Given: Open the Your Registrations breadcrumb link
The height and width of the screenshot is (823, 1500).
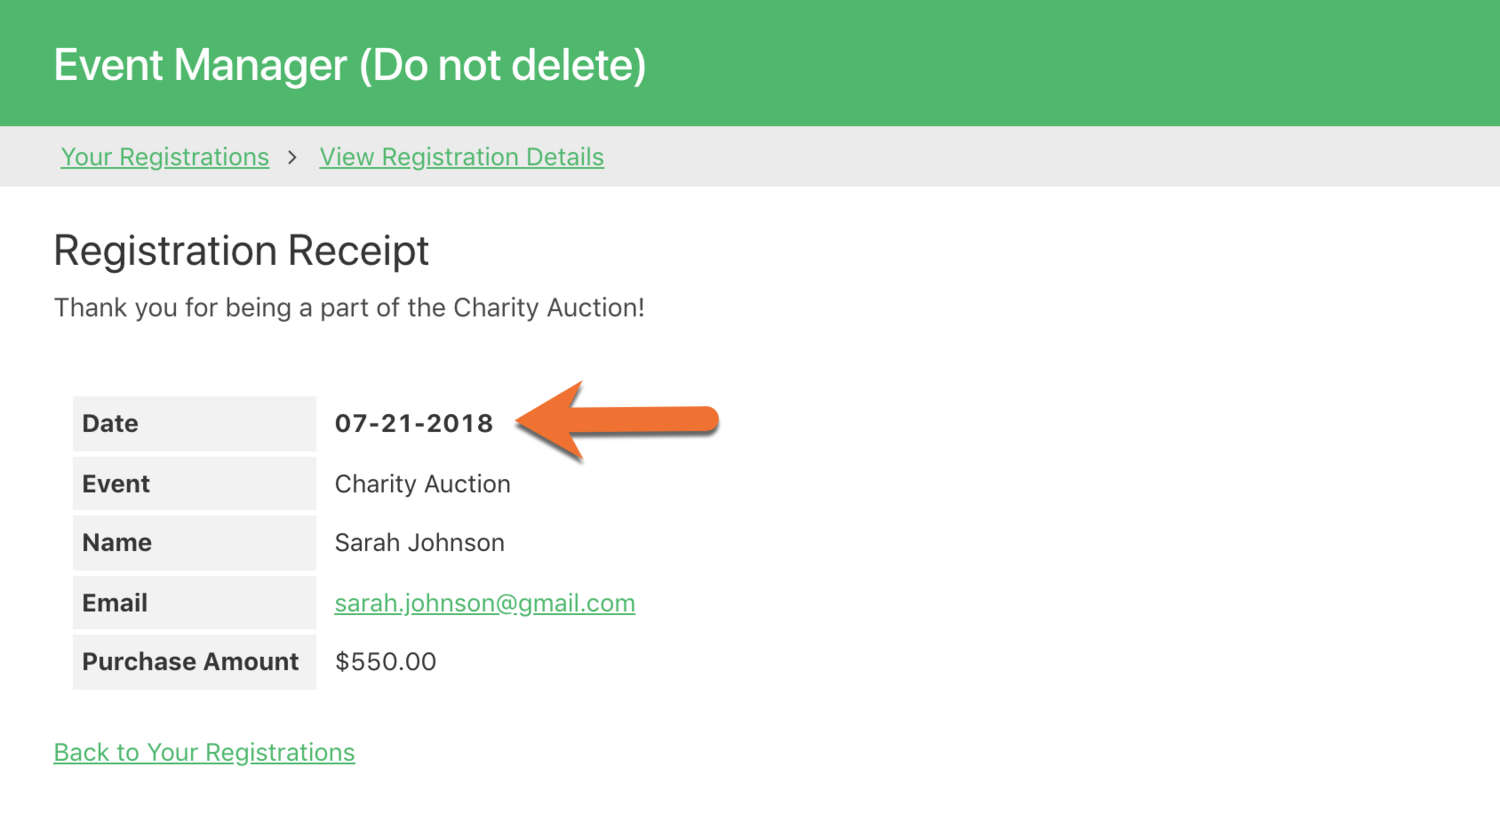Looking at the screenshot, I should coord(165,157).
